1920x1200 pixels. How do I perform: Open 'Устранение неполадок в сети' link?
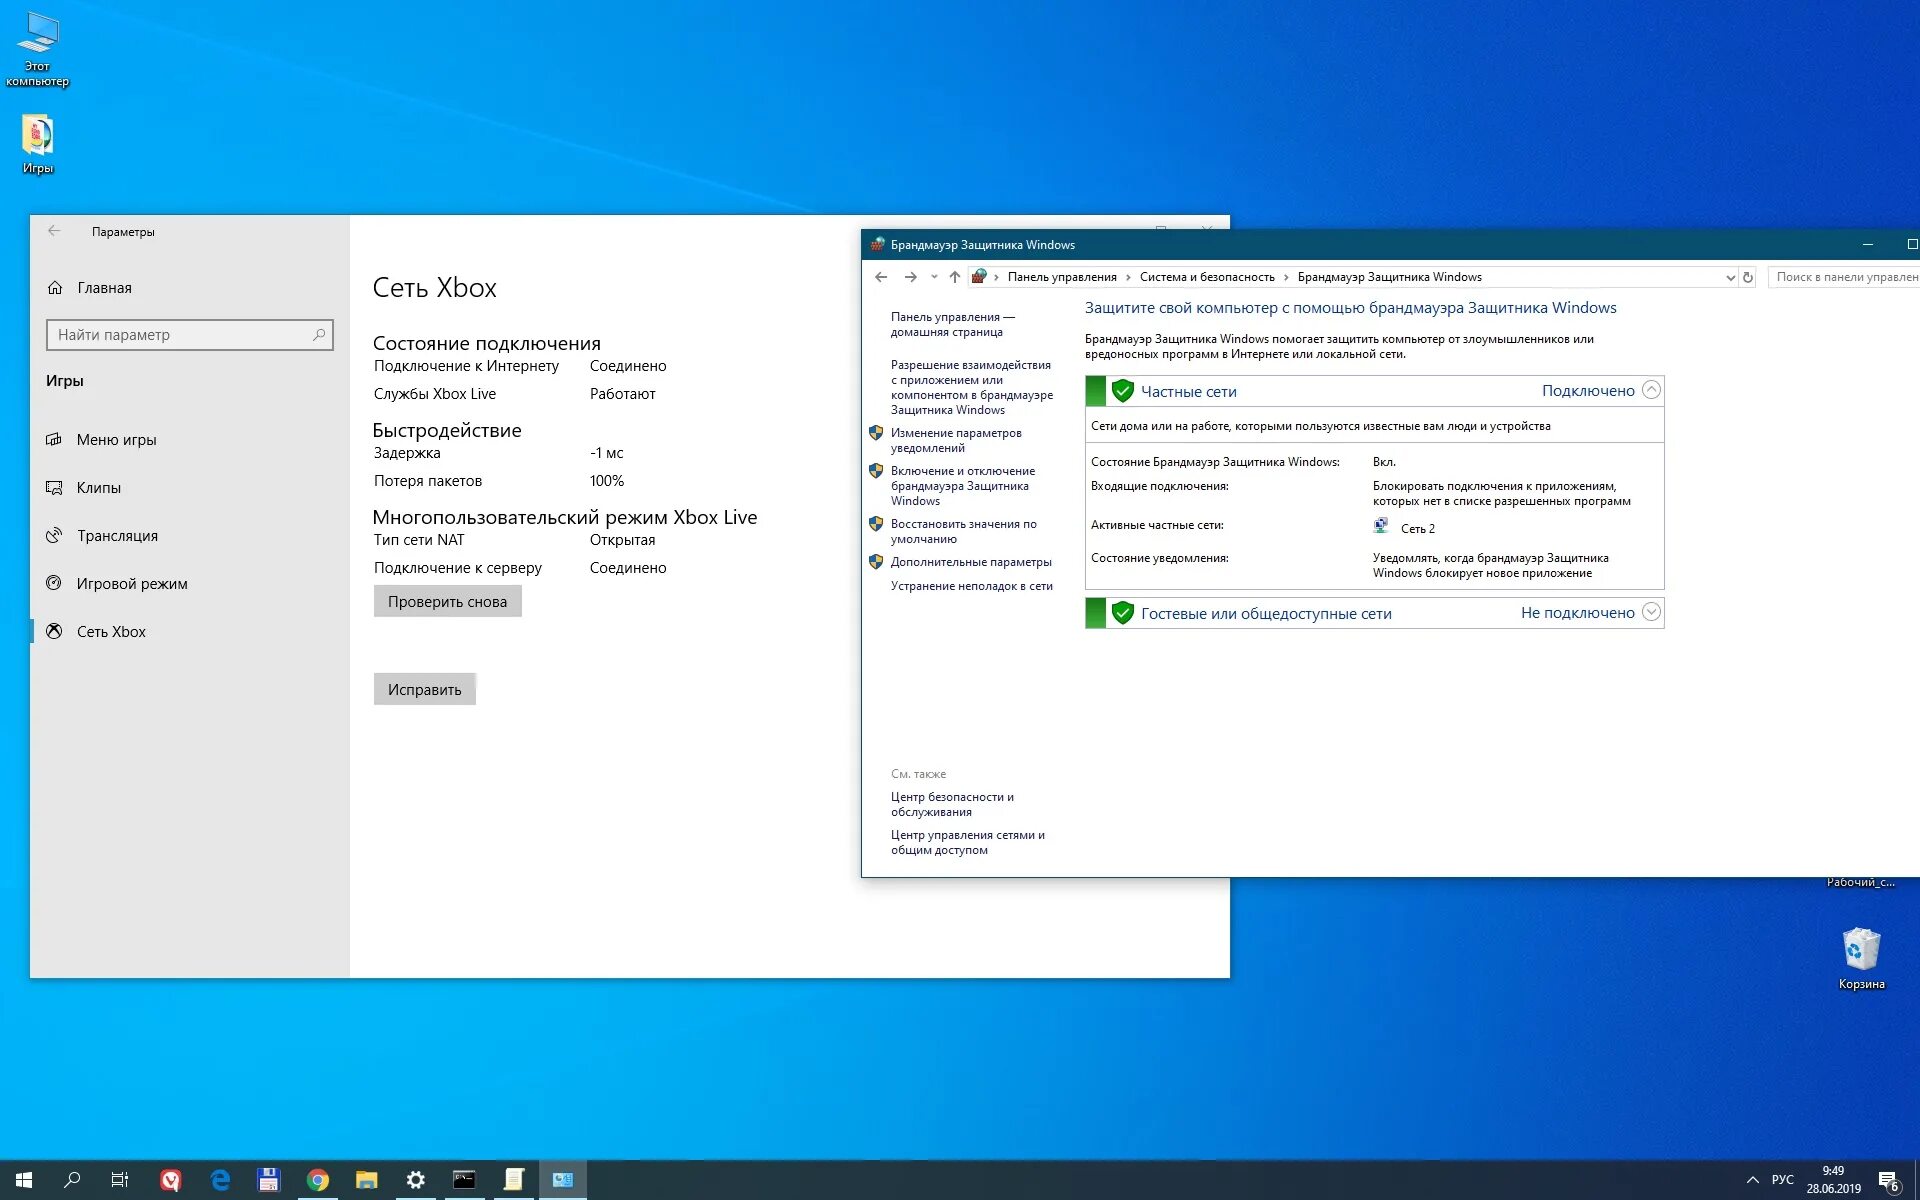pyautogui.click(x=972, y=586)
